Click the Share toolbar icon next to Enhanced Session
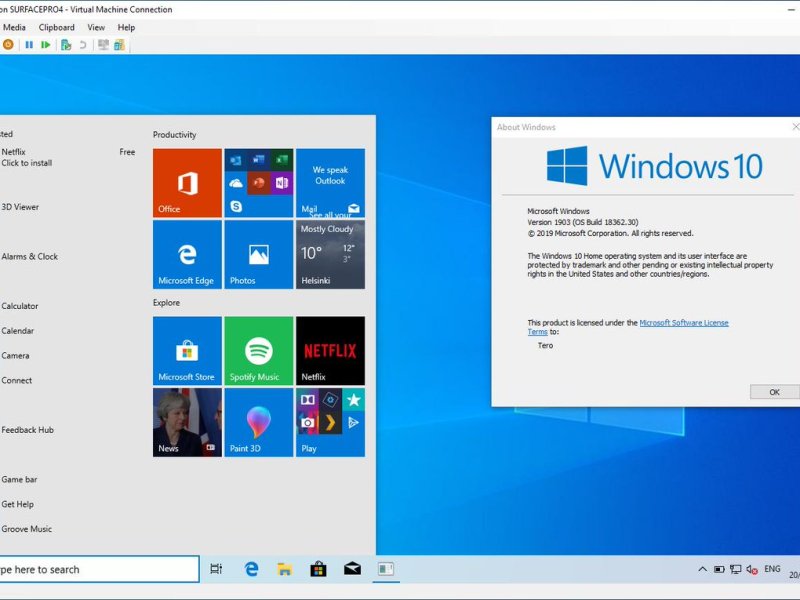800x600 pixels. [x=119, y=45]
